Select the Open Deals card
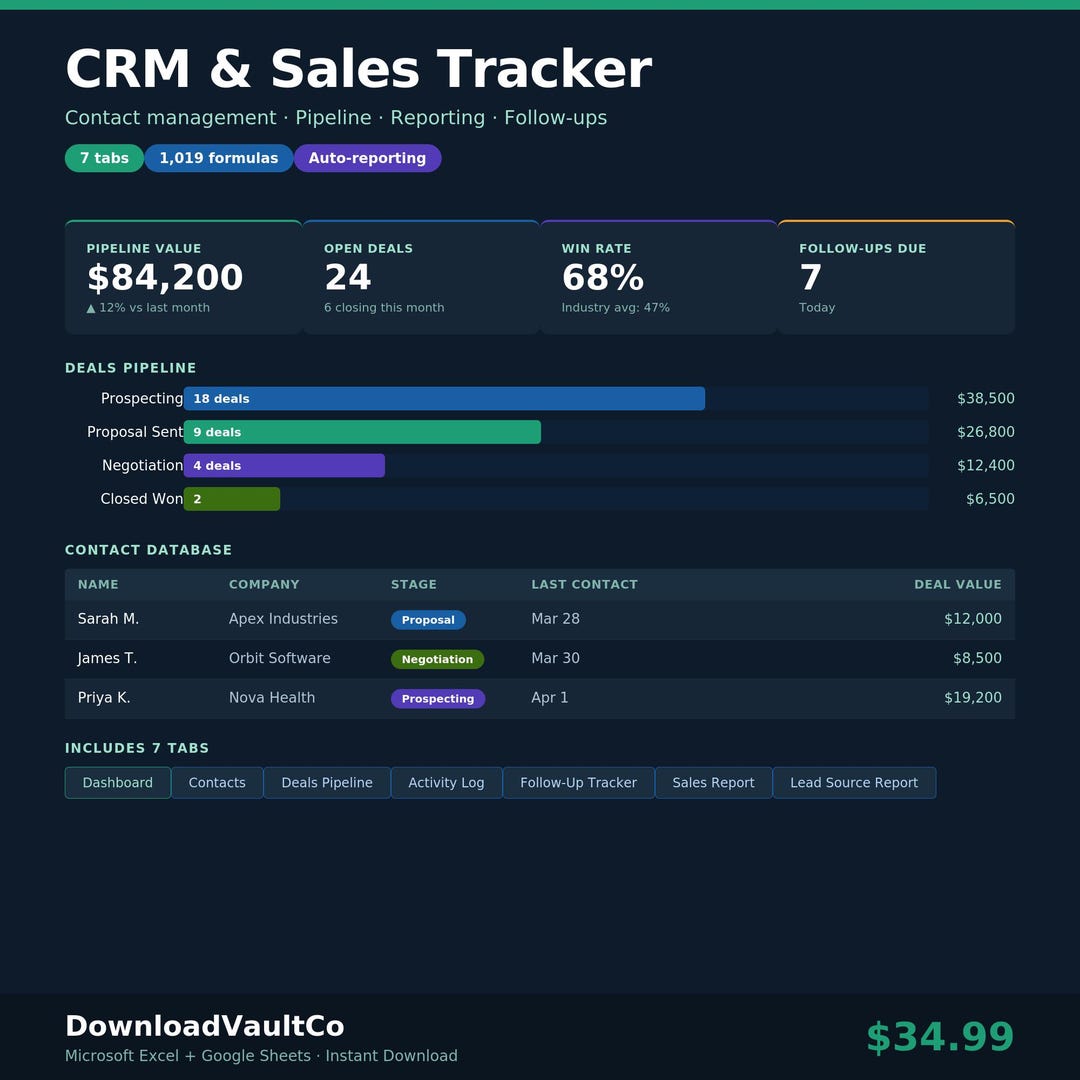Screen dimensions: 1080x1080 421,278
